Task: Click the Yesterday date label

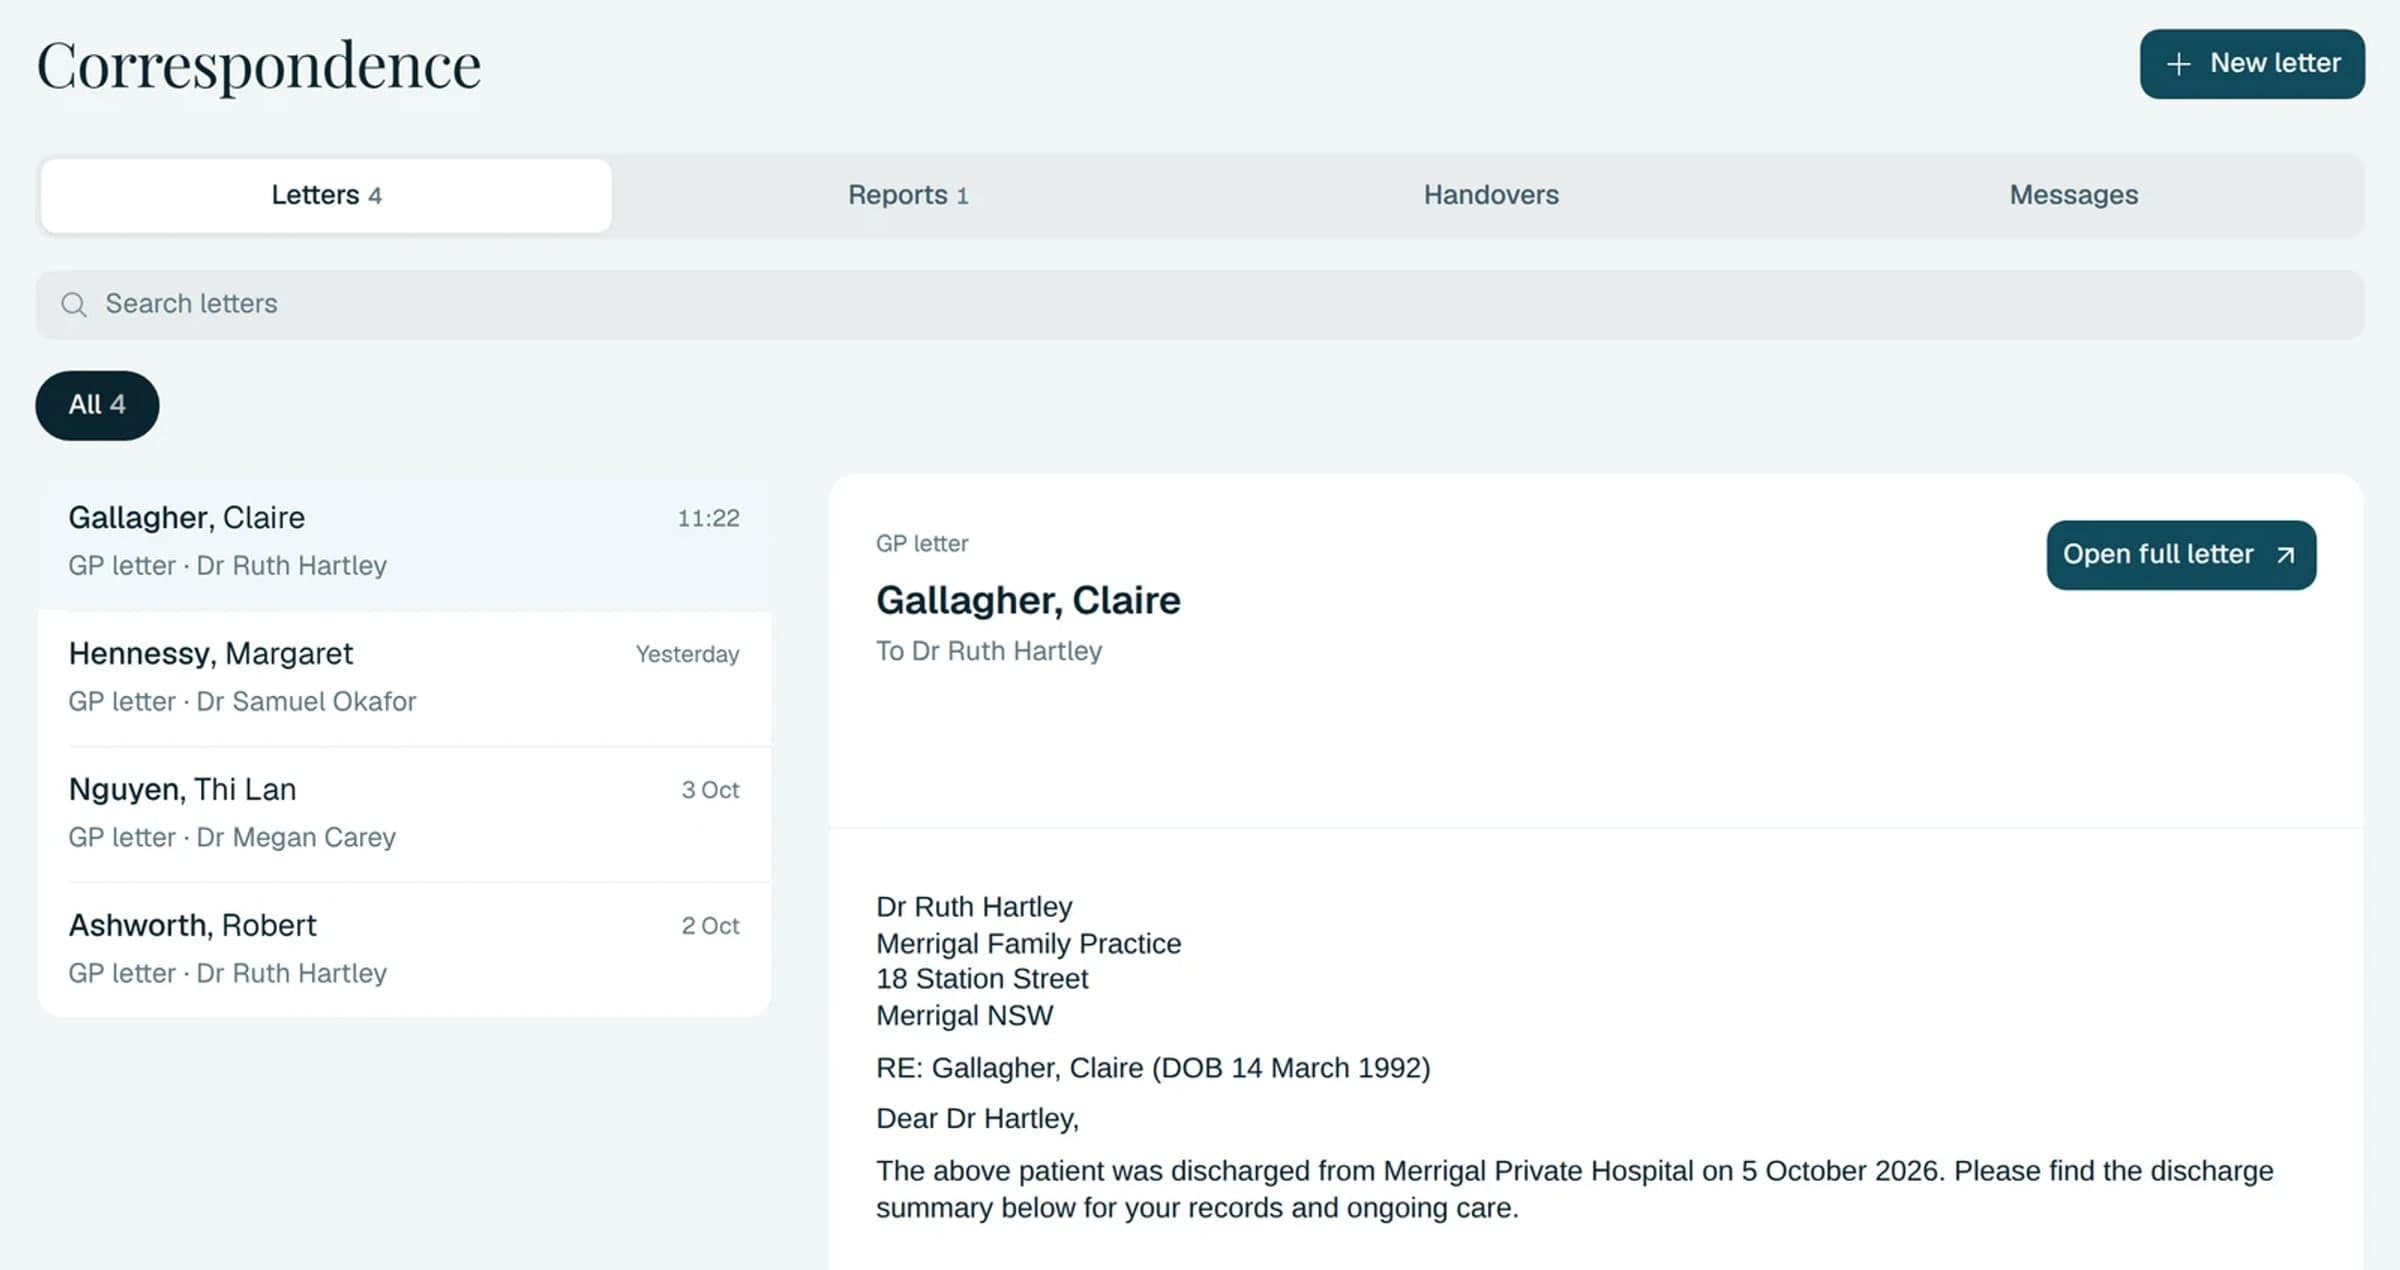Action: [x=687, y=654]
